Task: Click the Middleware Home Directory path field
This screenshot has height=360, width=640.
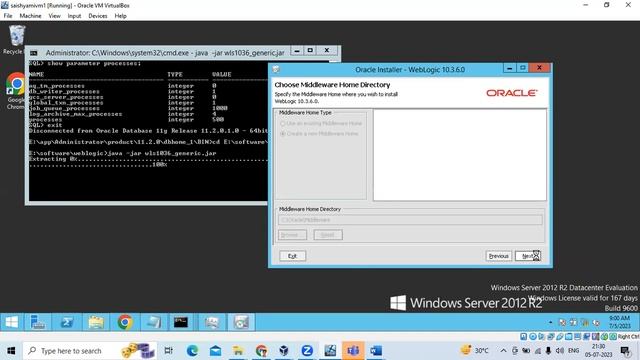Action: pyautogui.click(x=410, y=220)
